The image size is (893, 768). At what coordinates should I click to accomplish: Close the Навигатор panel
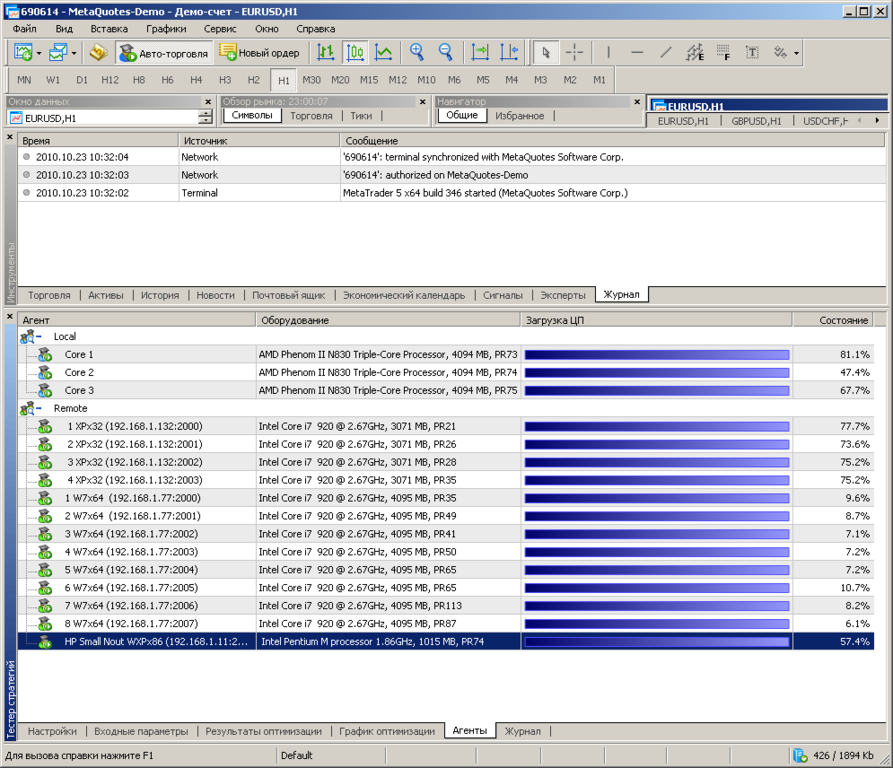point(637,102)
